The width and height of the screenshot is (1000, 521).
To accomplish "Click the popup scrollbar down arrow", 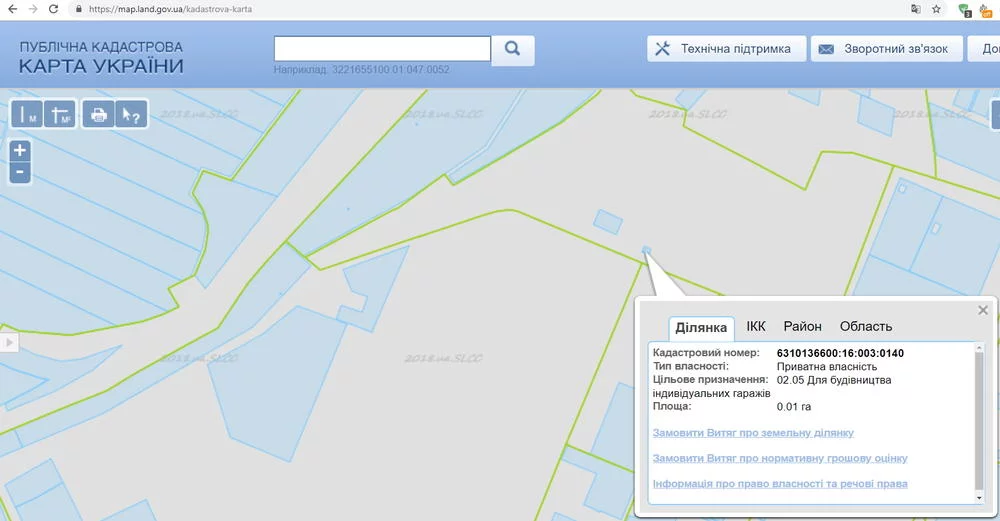I will click(979, 497).
